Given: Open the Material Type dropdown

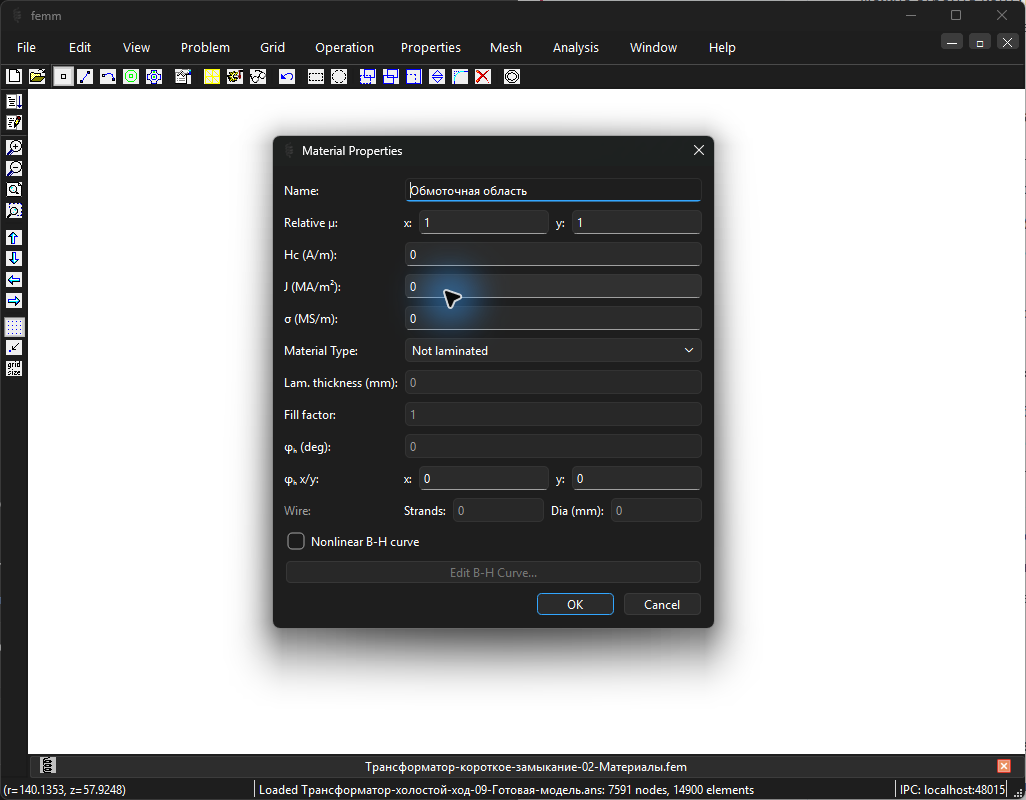Looking at the screenshot, I should tap(553, 351).
